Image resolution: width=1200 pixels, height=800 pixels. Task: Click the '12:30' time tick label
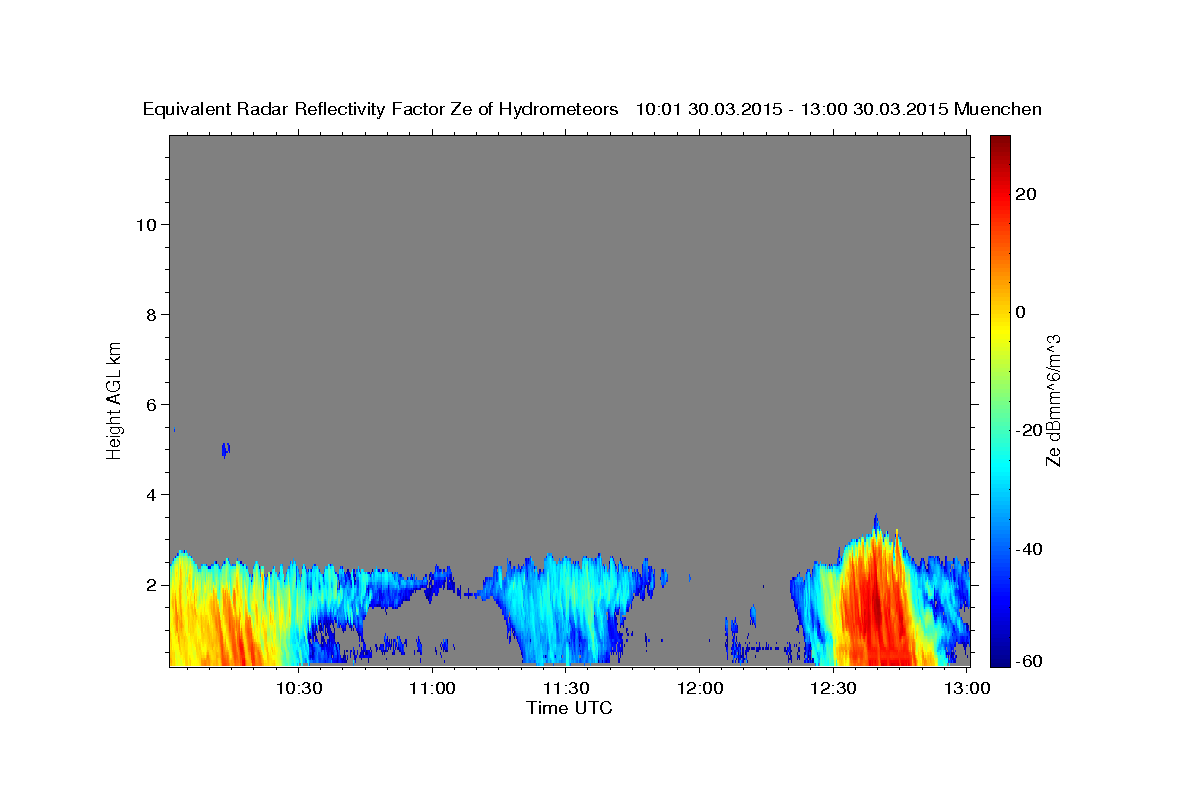tap(833, 688)
